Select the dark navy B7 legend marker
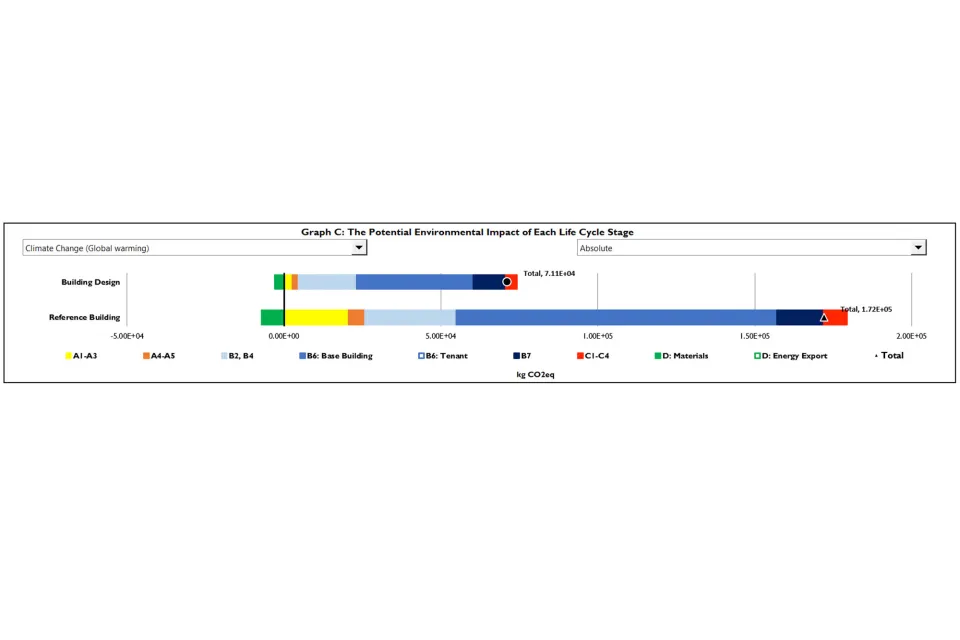Screen dimensions: 960x640 (515, 356)
